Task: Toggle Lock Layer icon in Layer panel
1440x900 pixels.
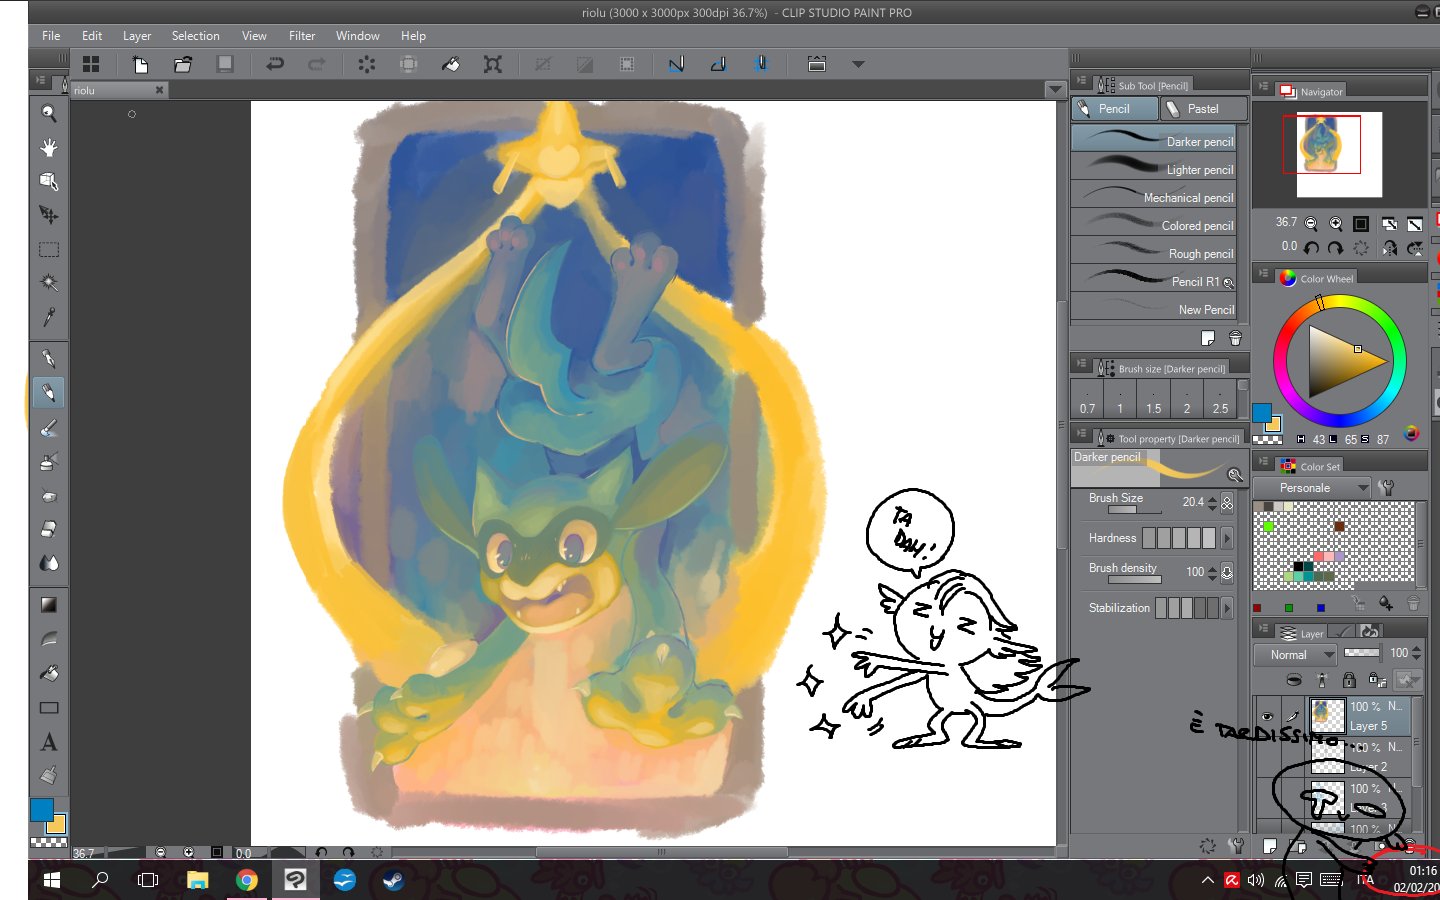Action: click(x=1349, y=681)
